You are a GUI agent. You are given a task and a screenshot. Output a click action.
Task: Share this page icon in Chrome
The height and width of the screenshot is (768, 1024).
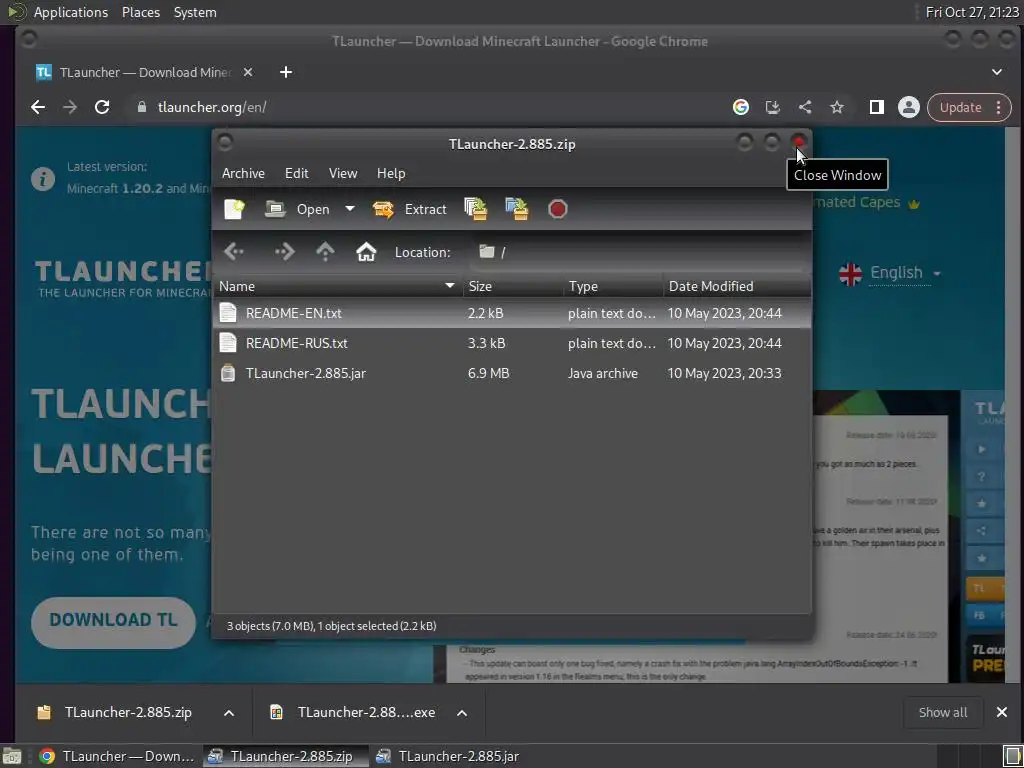[x=805, y=107]
